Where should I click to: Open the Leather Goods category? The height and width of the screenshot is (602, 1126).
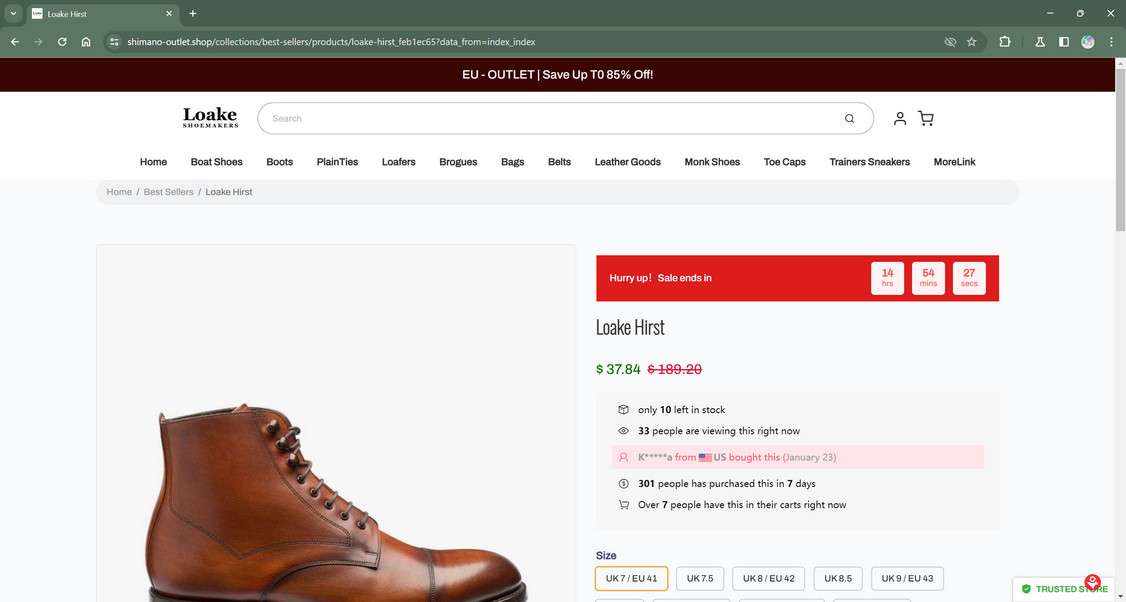(628, 162)
